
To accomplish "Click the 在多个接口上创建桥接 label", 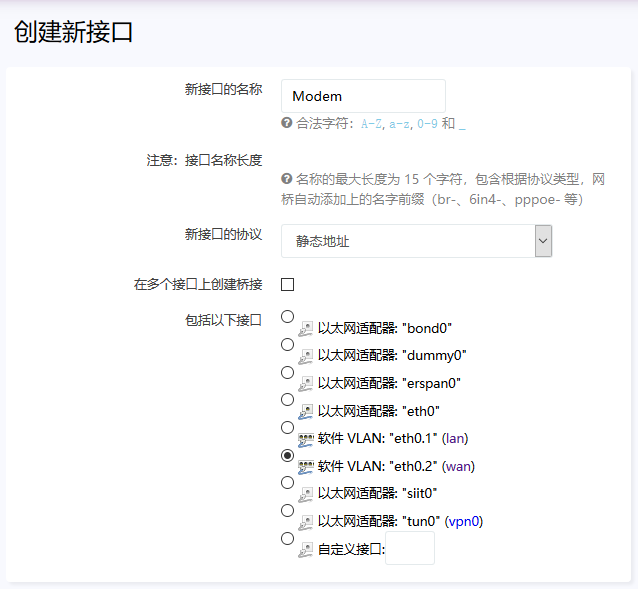I will (198, 284).
